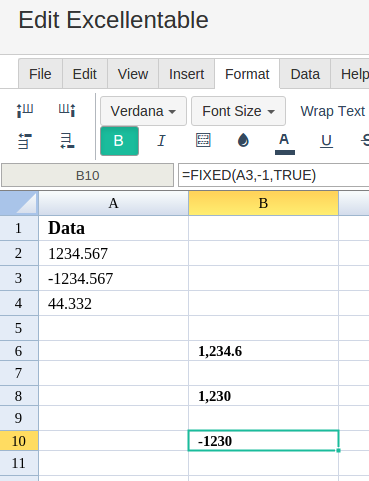Toggle italic formatting
The width and height of the screenshot is (369, 481).
(162, 141)
